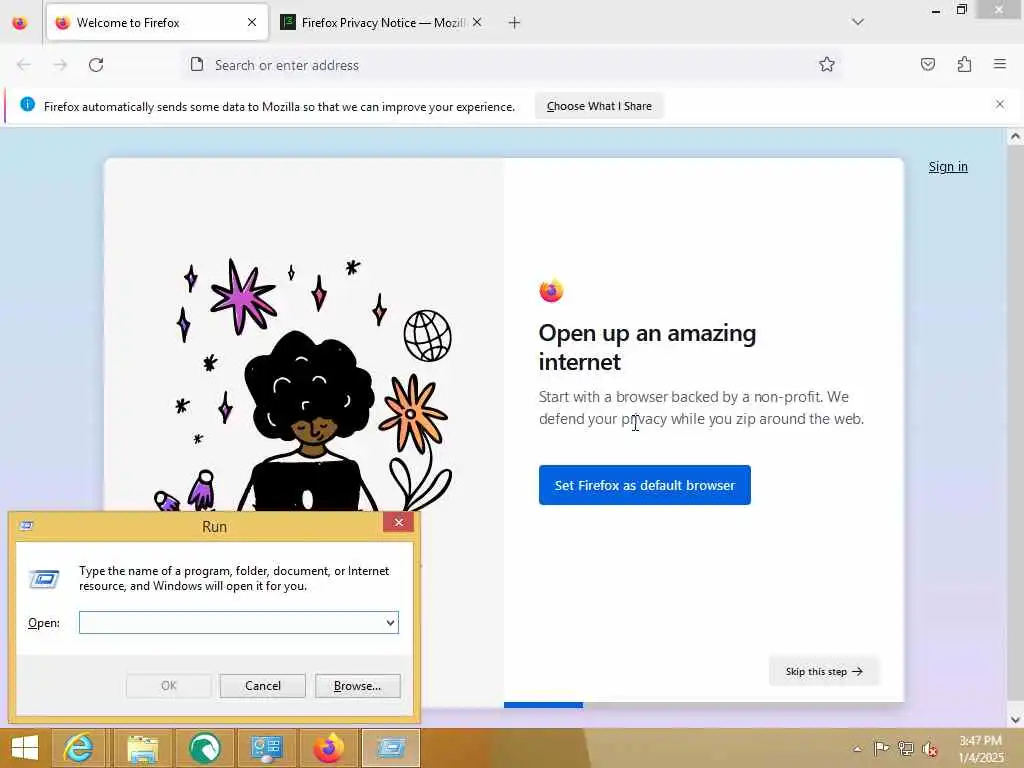Open the green round app in taskbar
1024x768 pixels.
205,748
